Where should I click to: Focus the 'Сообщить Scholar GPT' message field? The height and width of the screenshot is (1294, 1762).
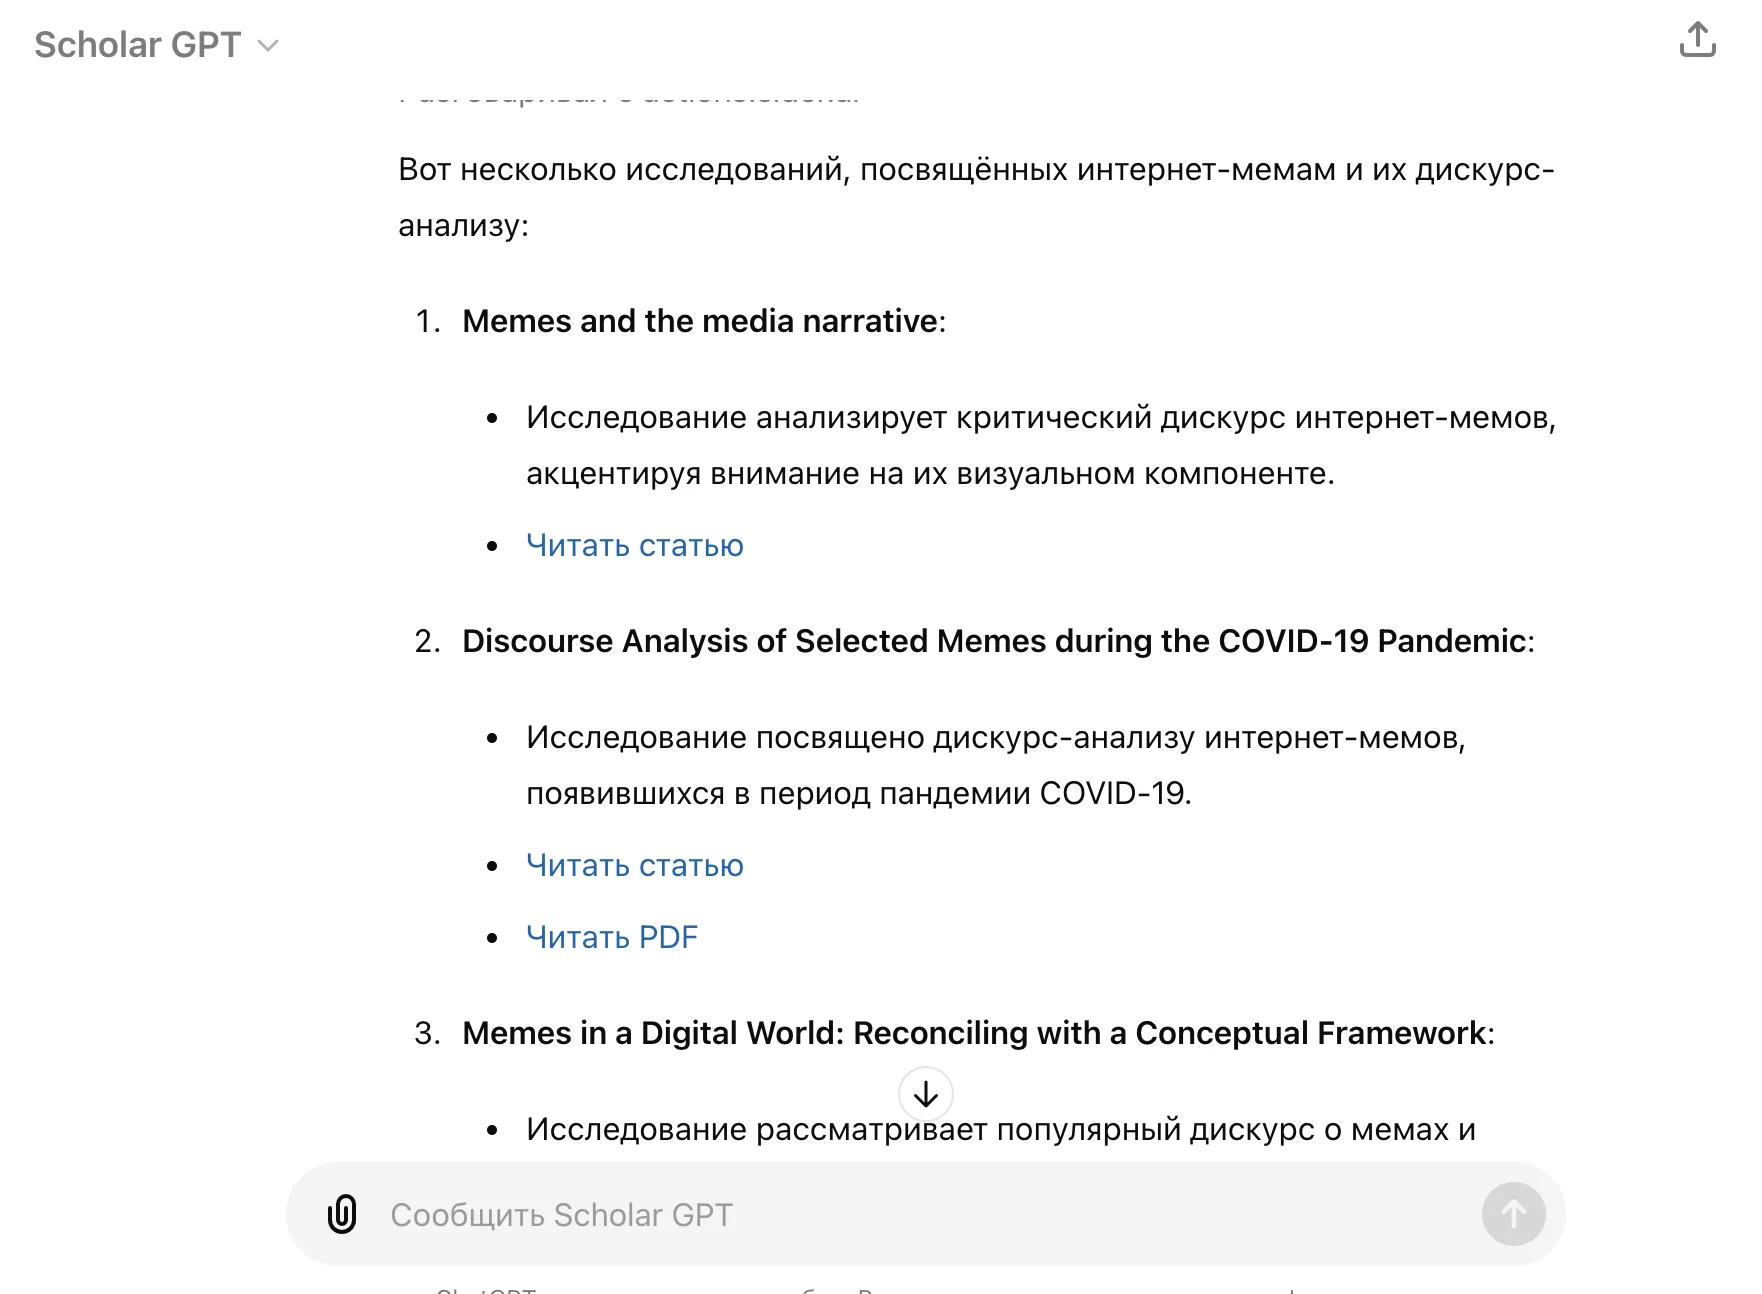coord(900,1214)
